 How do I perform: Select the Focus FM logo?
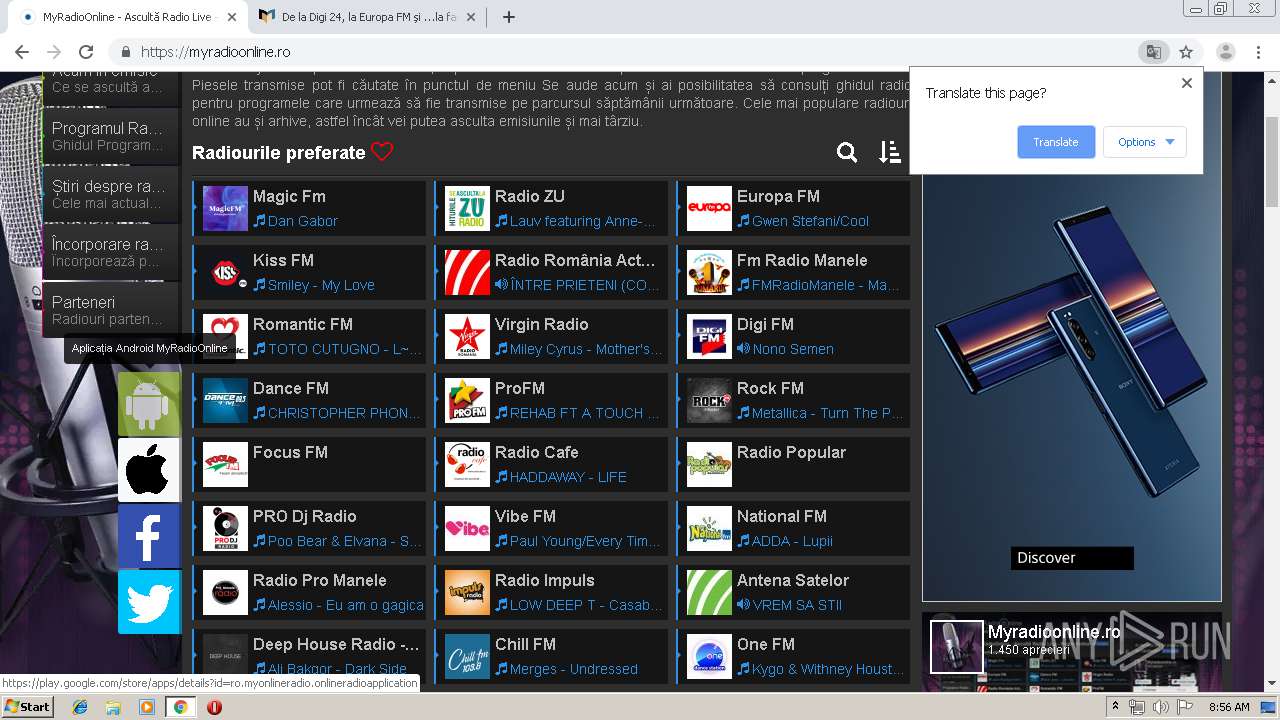click(x=225, y=464)
